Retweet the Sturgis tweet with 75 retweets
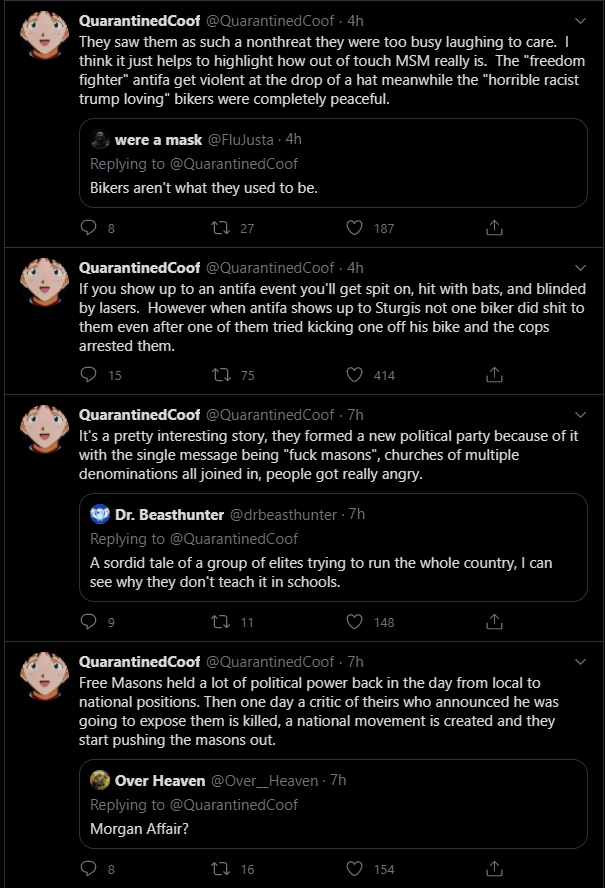 tap(220, 374)
